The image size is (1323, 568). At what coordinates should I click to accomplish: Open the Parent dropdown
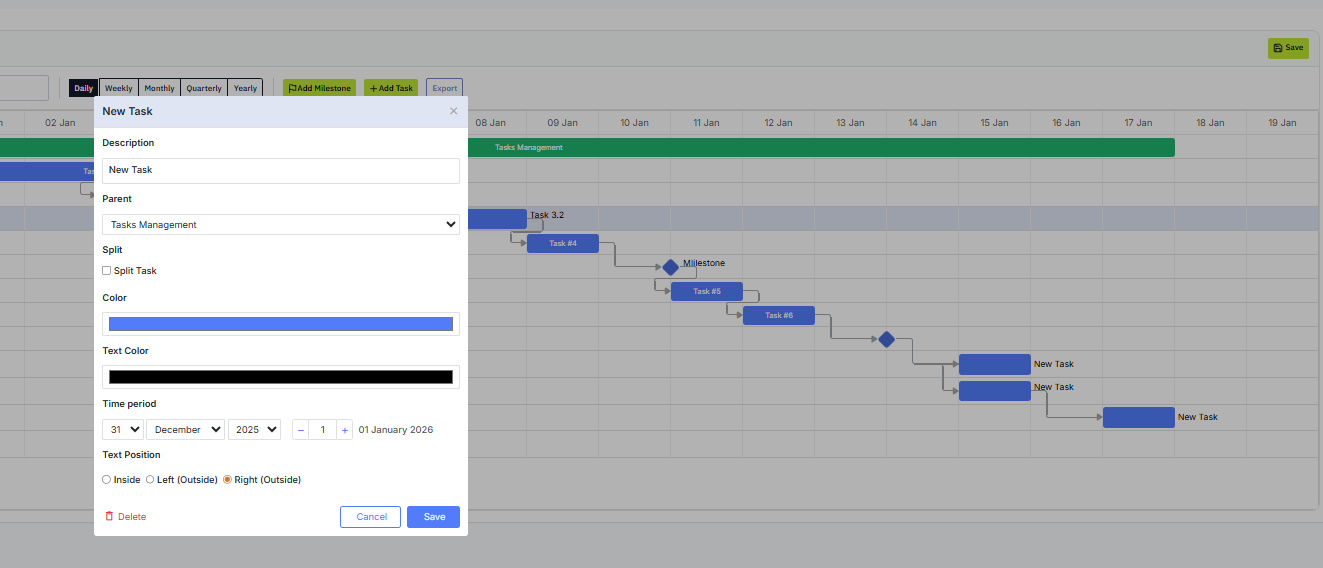281,225
